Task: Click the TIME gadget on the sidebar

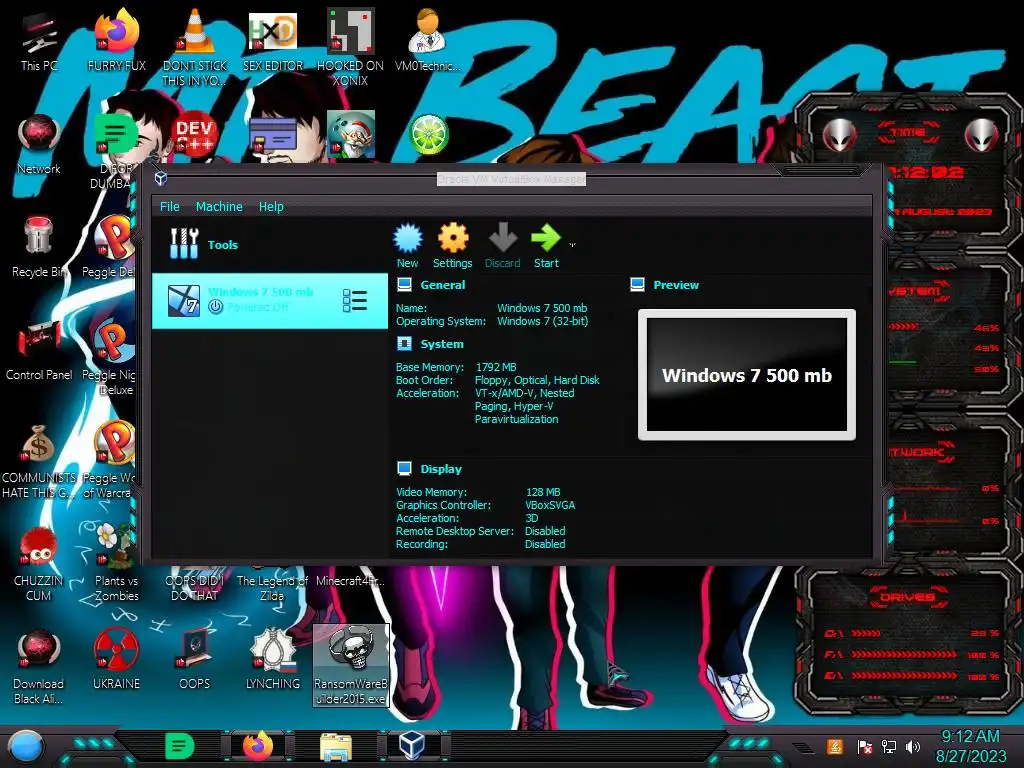Action: pos(910,171)
